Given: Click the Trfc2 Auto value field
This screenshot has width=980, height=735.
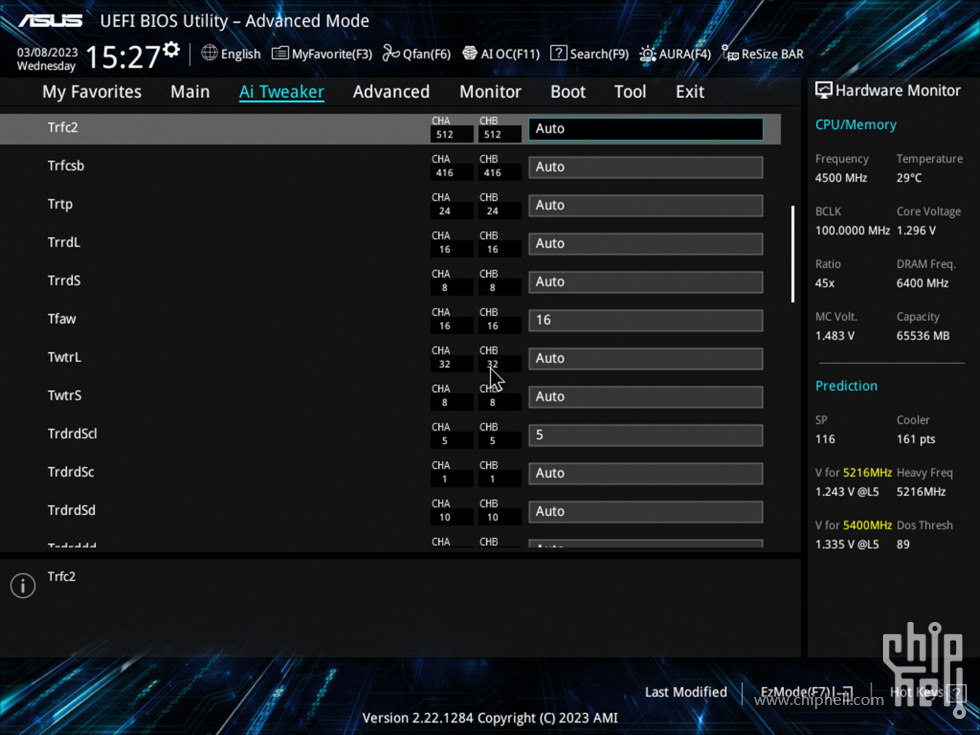Looking at the screenshot, I should [x=646, y=129].
